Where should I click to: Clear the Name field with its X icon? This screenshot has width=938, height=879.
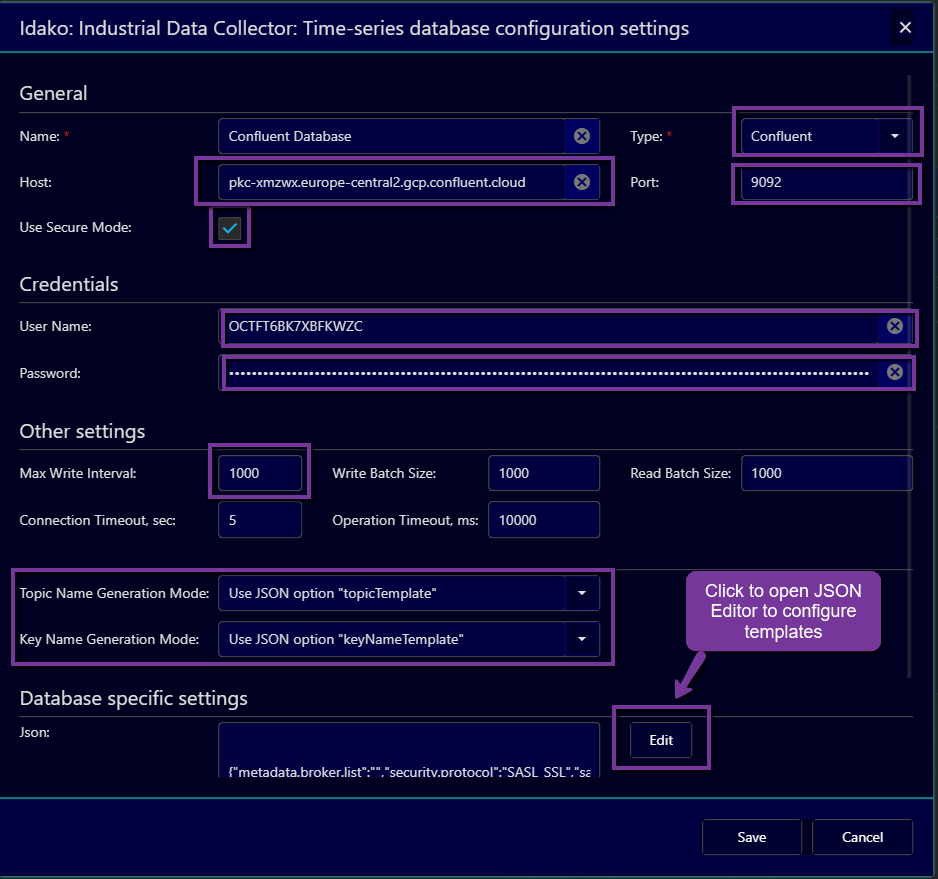pyautogui.click(x=582, y=136)
